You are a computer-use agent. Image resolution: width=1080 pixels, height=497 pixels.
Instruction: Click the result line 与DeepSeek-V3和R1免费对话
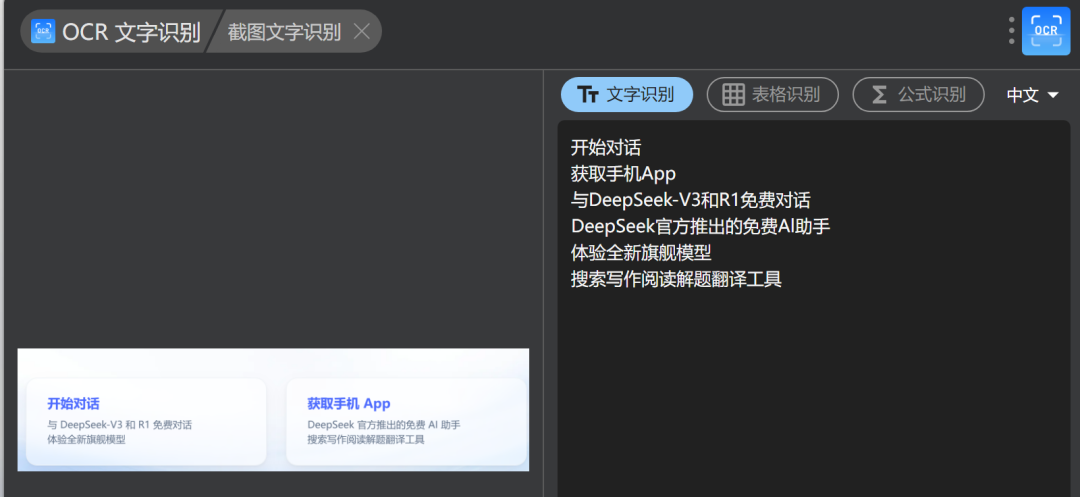[x=691, y=200]
